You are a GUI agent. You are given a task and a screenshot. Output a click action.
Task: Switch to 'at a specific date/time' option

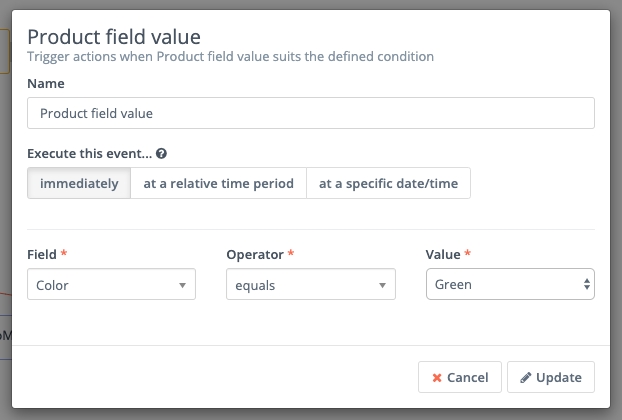(x=388, y=183)
